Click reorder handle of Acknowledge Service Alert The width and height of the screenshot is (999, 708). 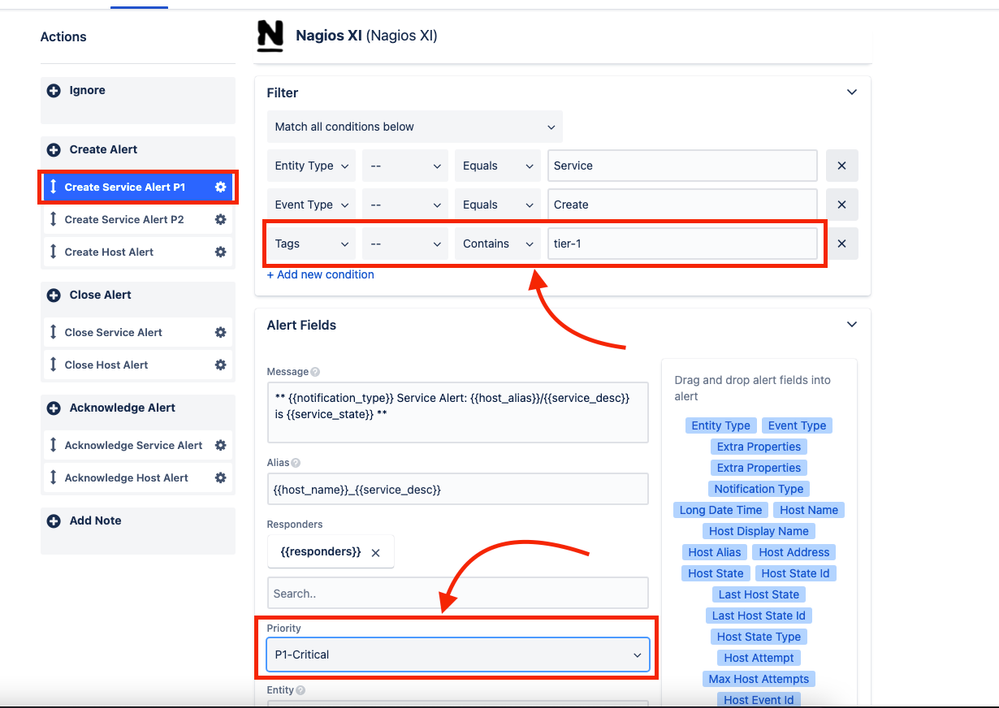point(53,444)
